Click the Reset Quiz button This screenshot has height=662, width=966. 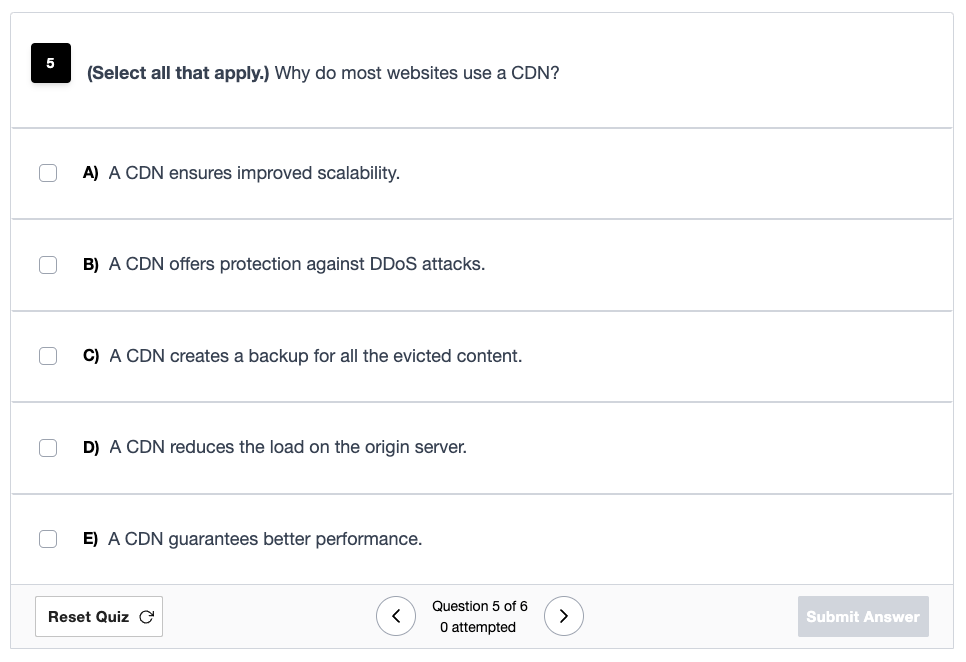(99, 616)
